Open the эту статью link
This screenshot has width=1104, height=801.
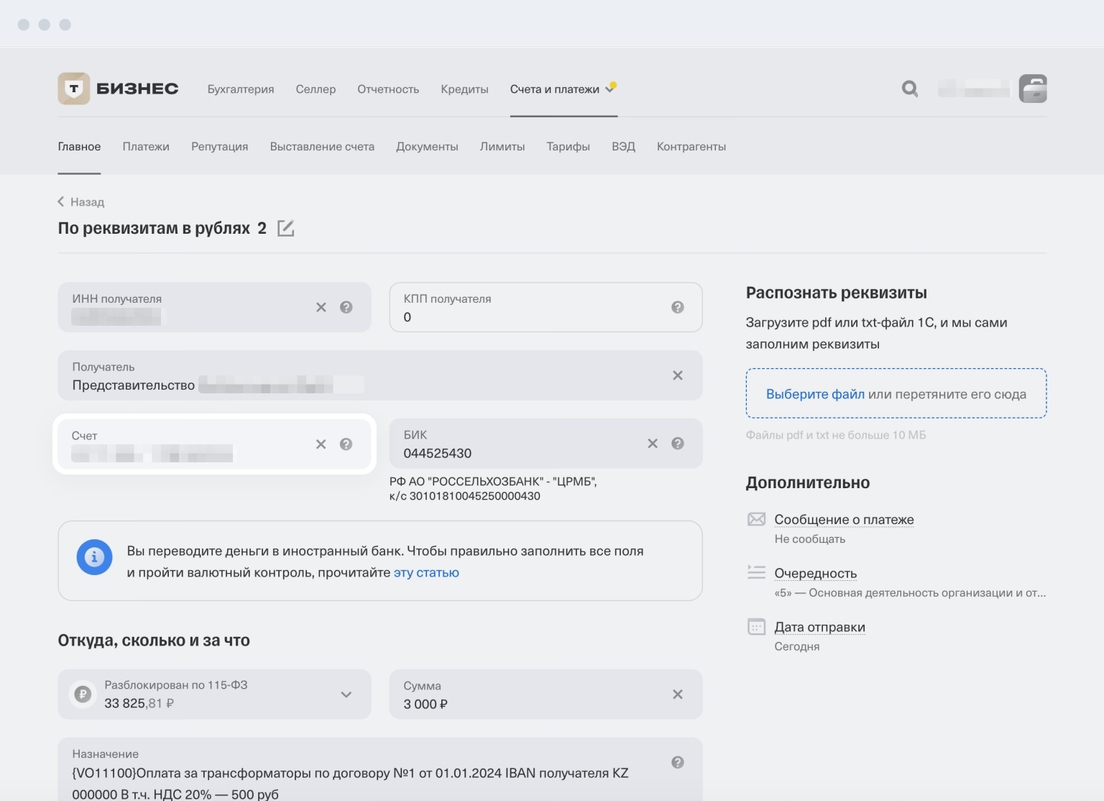click(x=426, y=573)
